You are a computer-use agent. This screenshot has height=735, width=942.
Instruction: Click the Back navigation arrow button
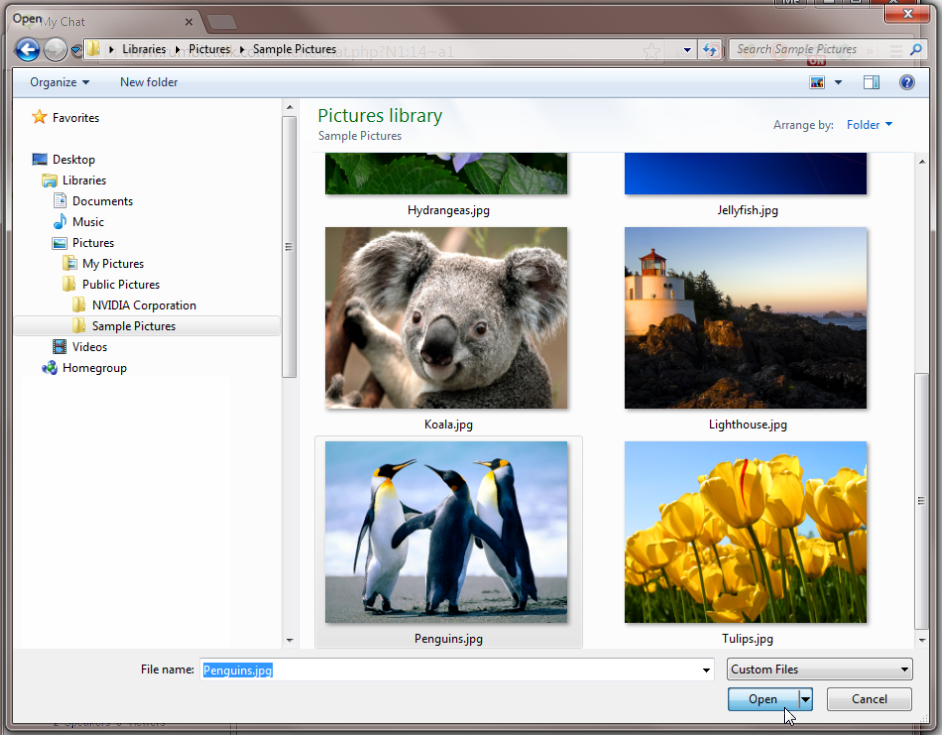tap(28, 49)
